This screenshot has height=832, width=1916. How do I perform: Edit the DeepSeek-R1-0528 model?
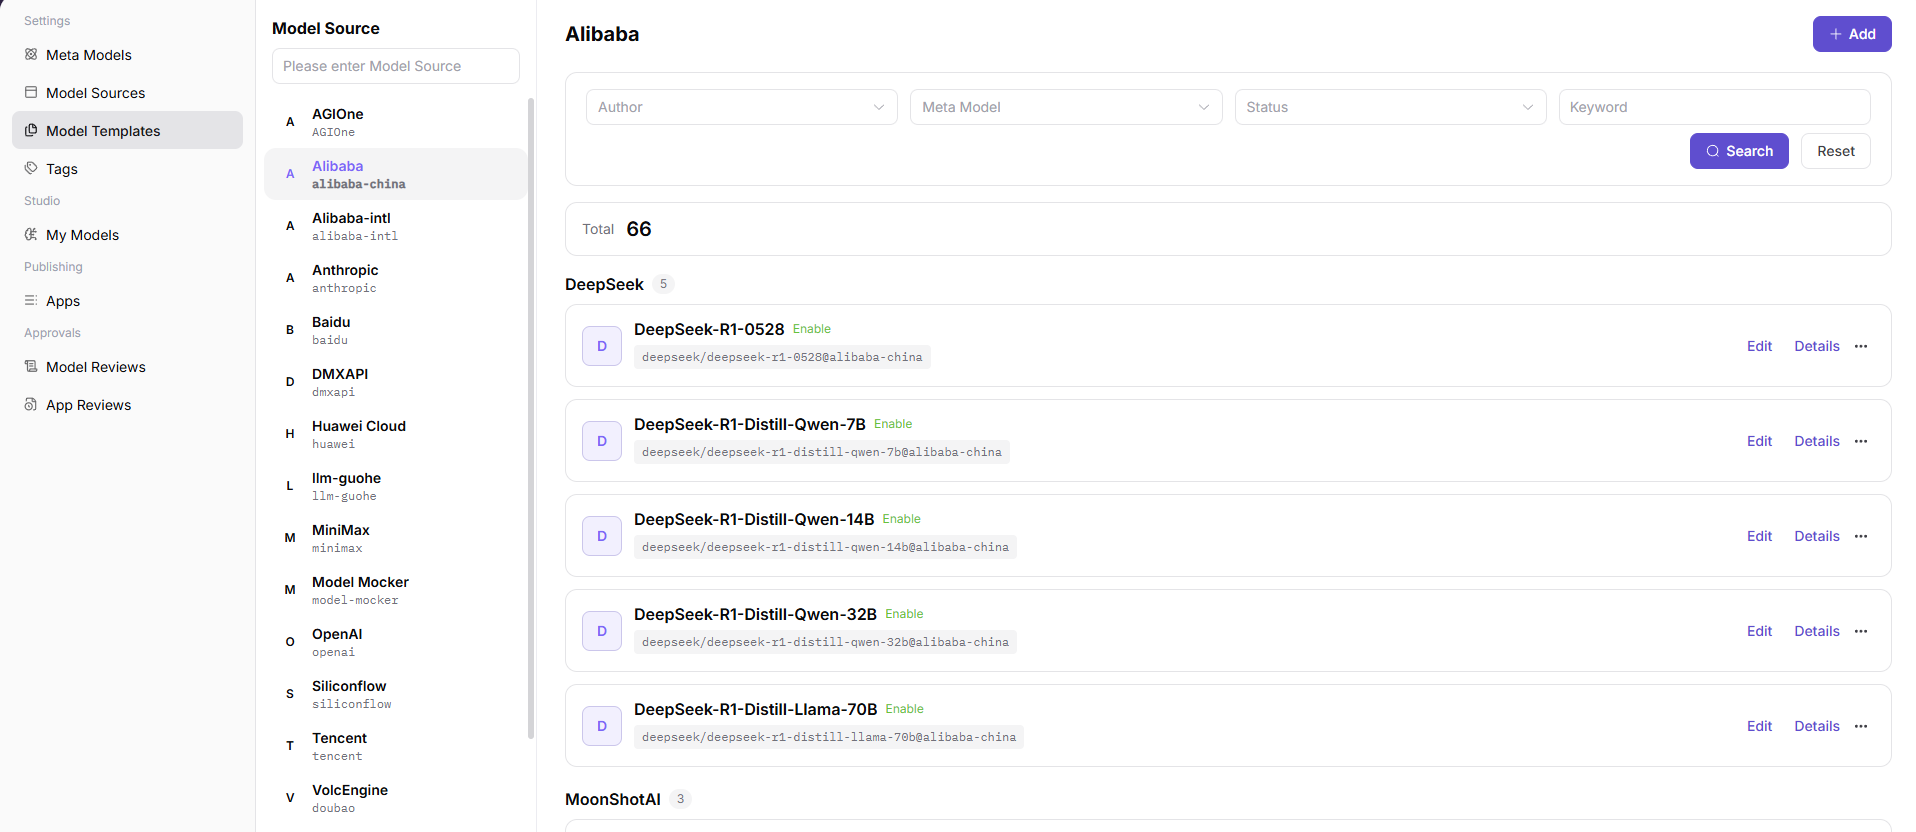click(x=1759, y=346)
